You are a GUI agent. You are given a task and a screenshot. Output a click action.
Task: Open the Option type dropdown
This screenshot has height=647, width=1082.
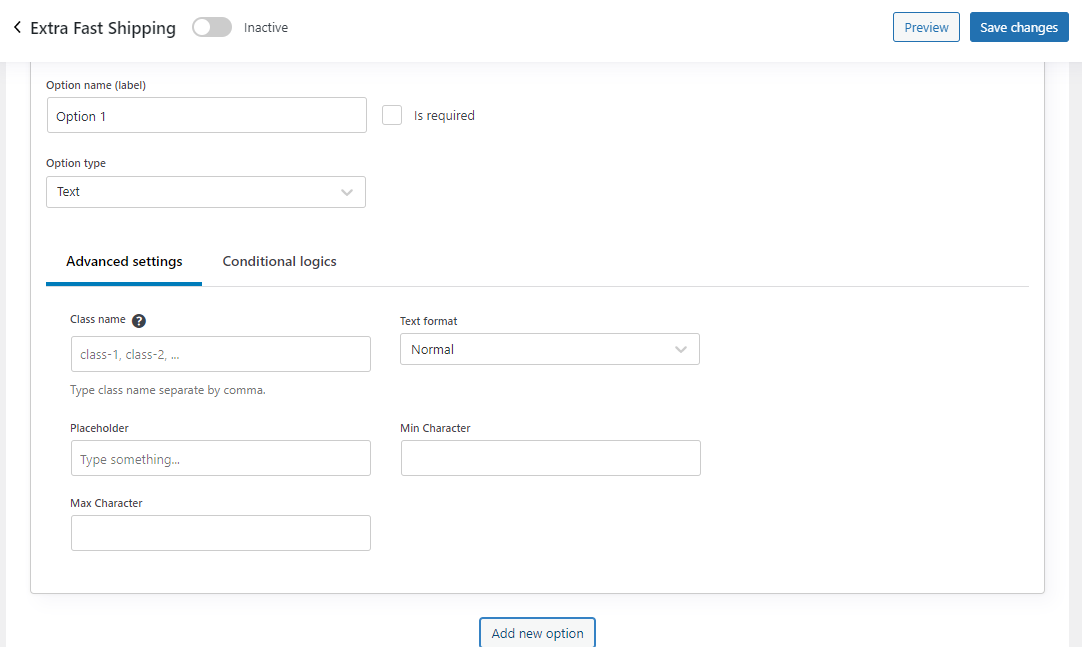tap(206, 192)
